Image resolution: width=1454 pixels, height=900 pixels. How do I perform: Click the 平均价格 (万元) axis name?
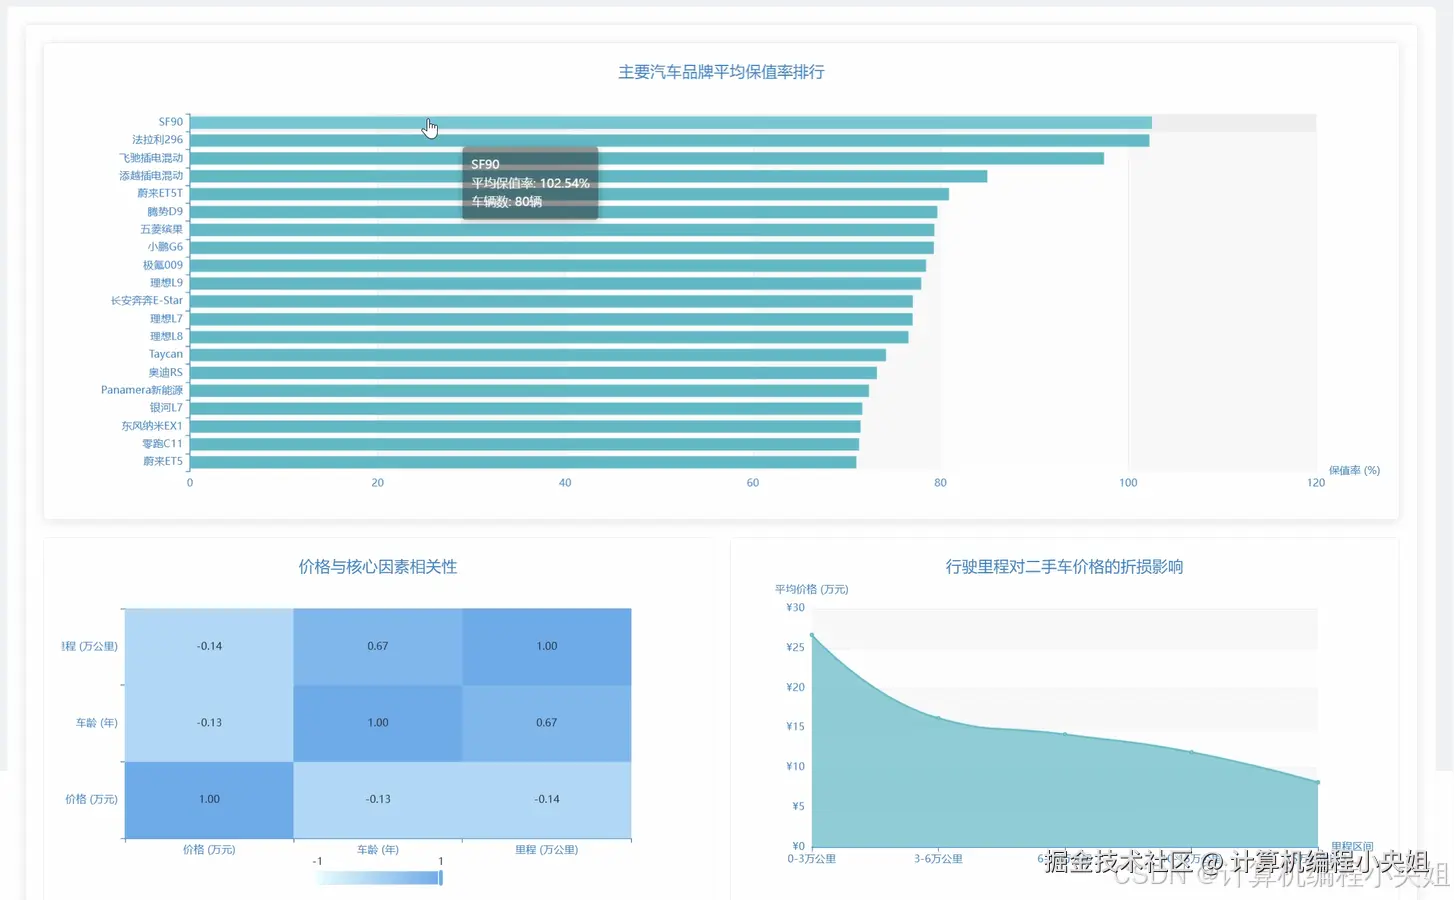coord(812,590)
